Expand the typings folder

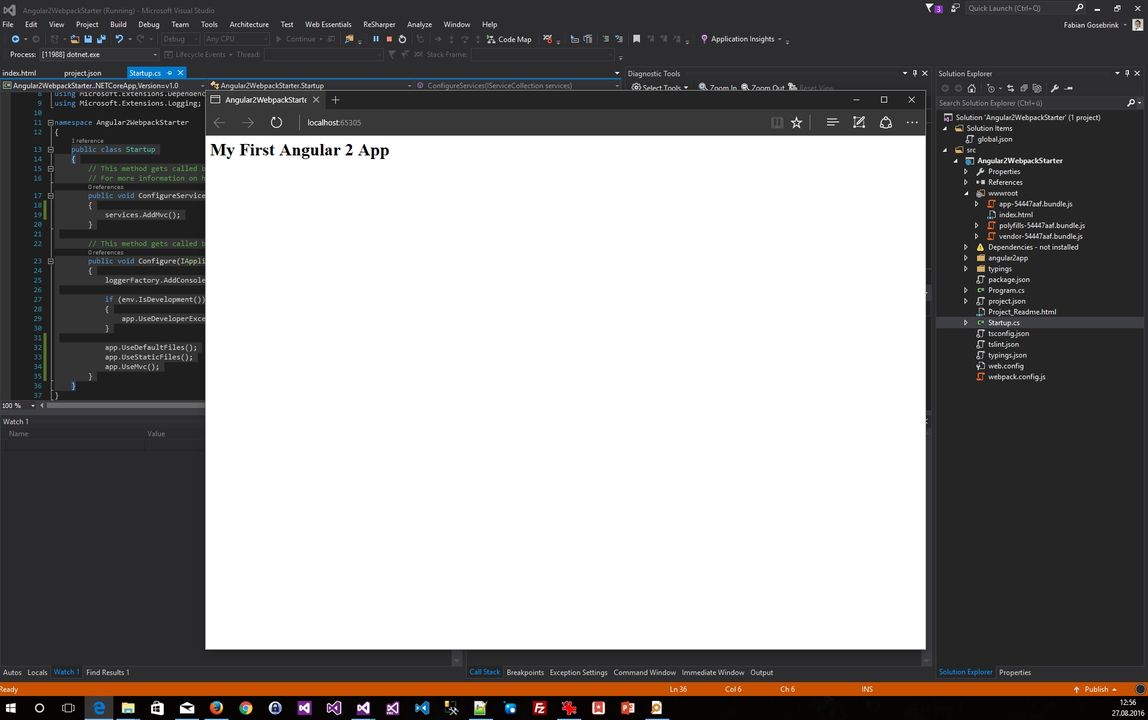coord(966,269)
